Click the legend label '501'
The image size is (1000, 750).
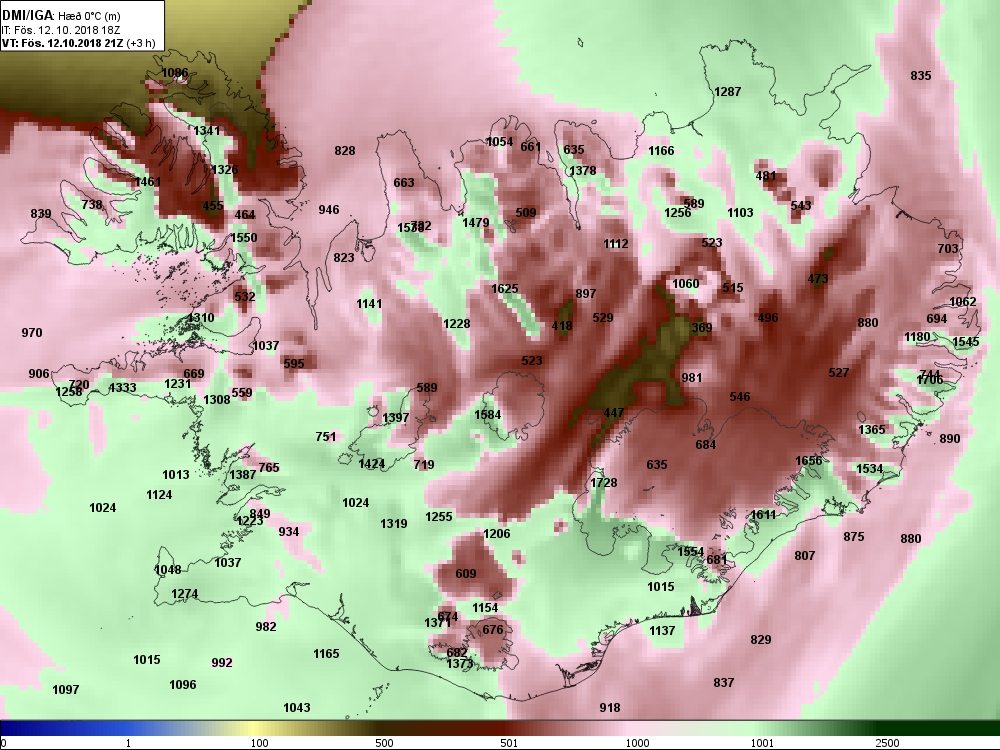[509, 743]
